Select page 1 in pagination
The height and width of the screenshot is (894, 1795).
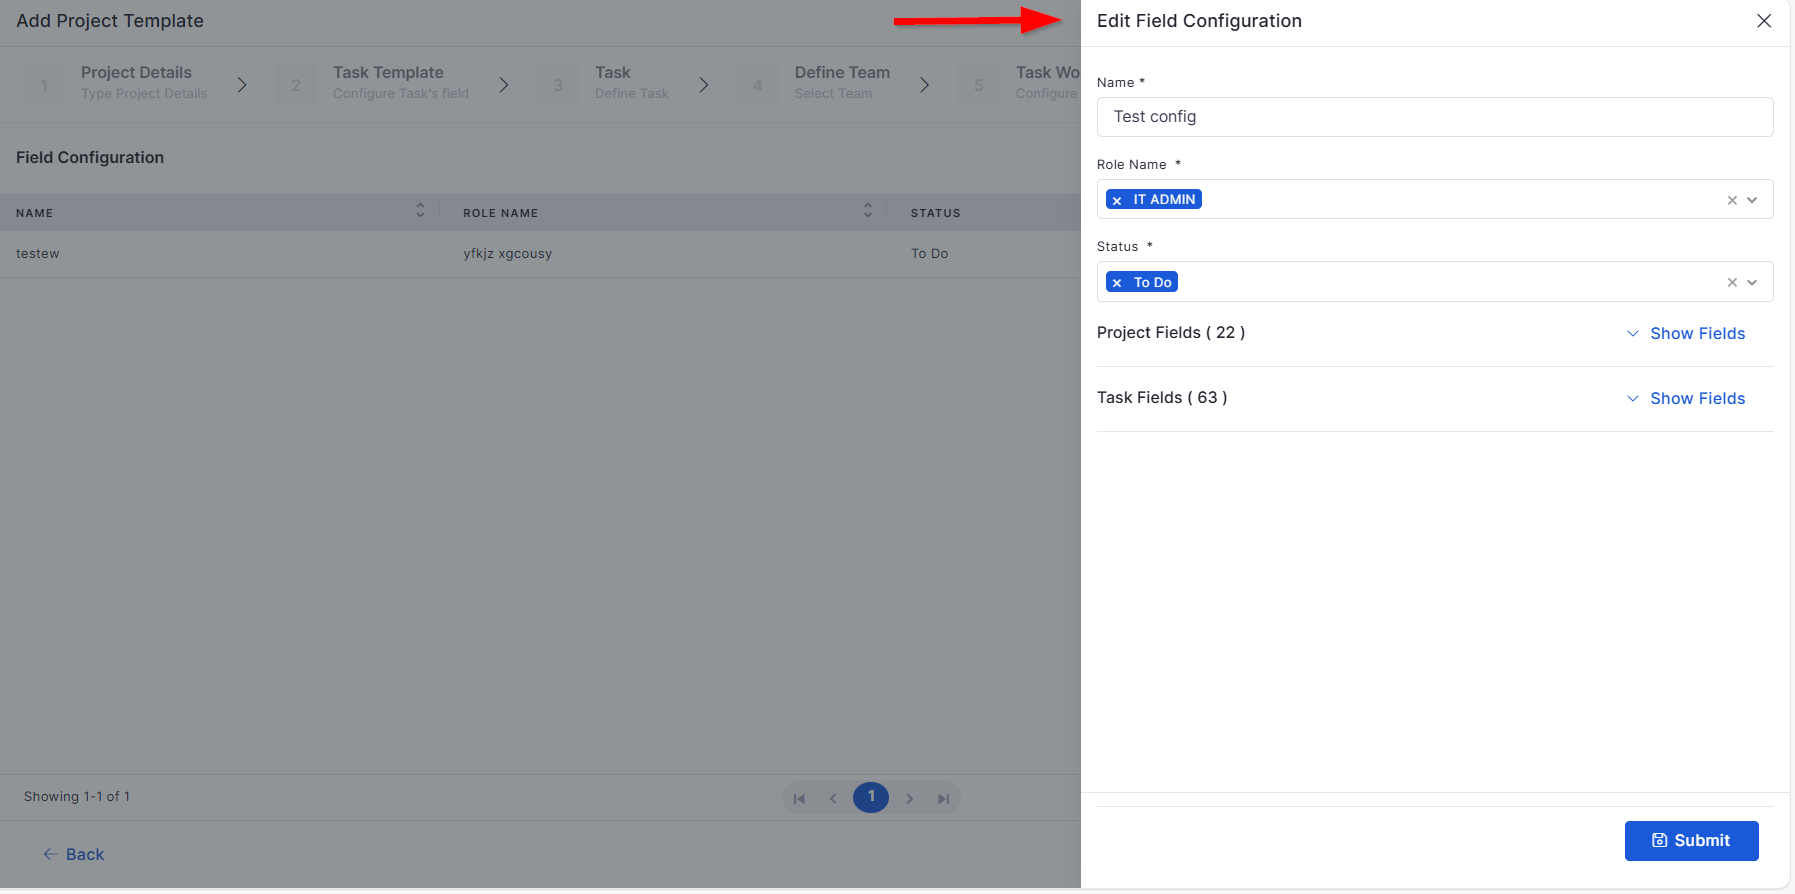871,797
